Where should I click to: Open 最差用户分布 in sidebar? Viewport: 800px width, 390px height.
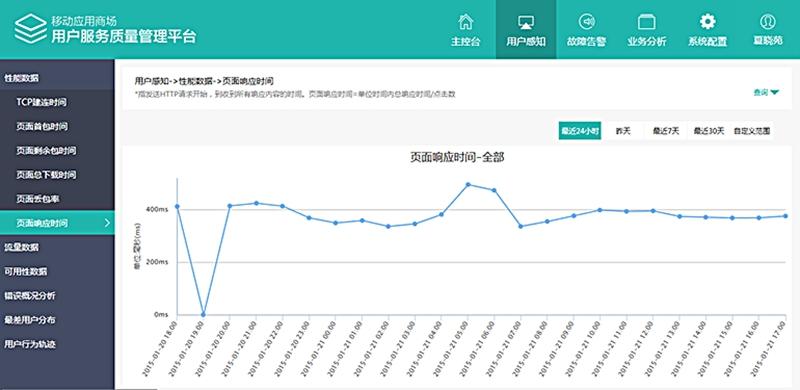coord(57,320)
